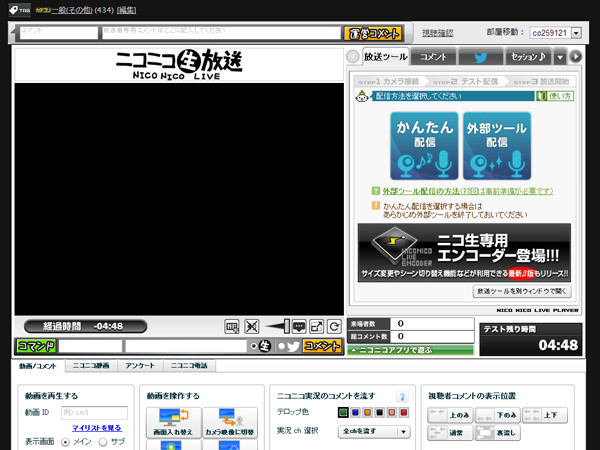The height and width of the screenshot is (450, 600).
Task: Click the mascot icon beside 配信方法 message
Action: 362,96
